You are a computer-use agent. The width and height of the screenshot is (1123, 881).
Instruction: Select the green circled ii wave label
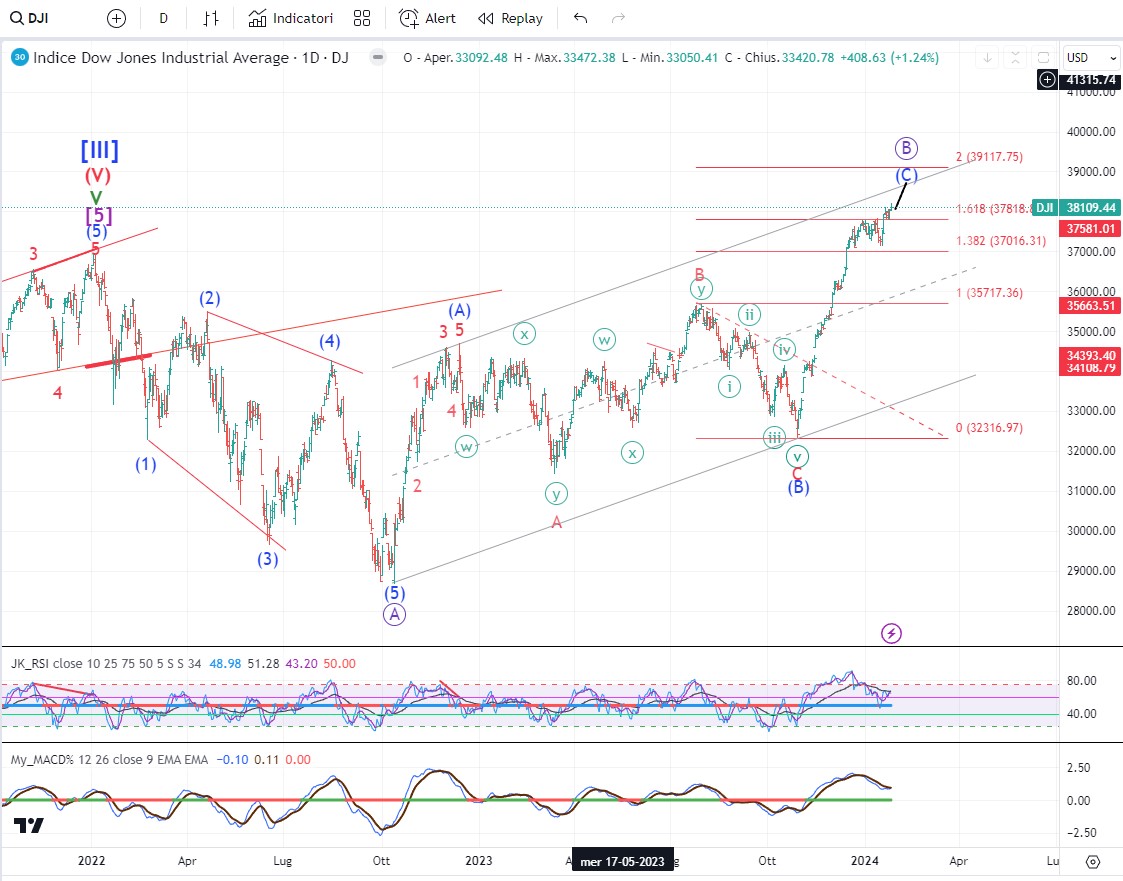[749, 314]
